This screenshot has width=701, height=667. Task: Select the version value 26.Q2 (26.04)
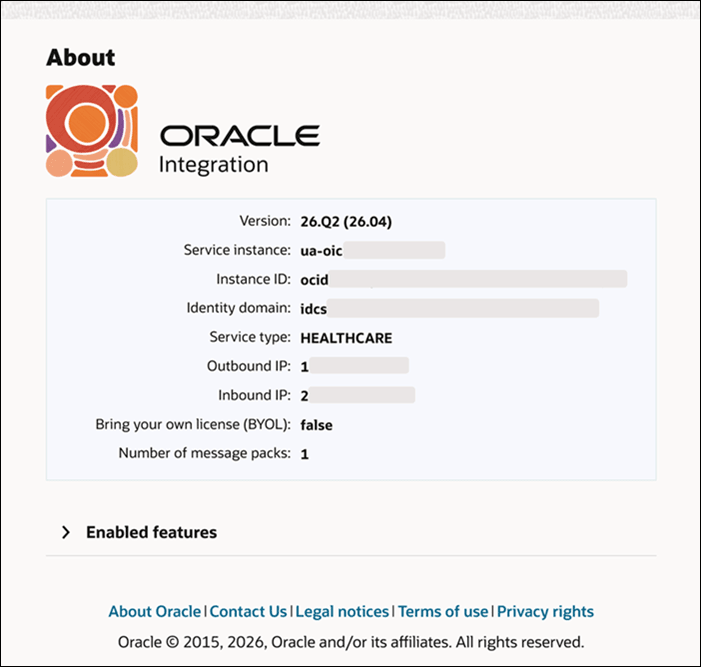(346, 221)
